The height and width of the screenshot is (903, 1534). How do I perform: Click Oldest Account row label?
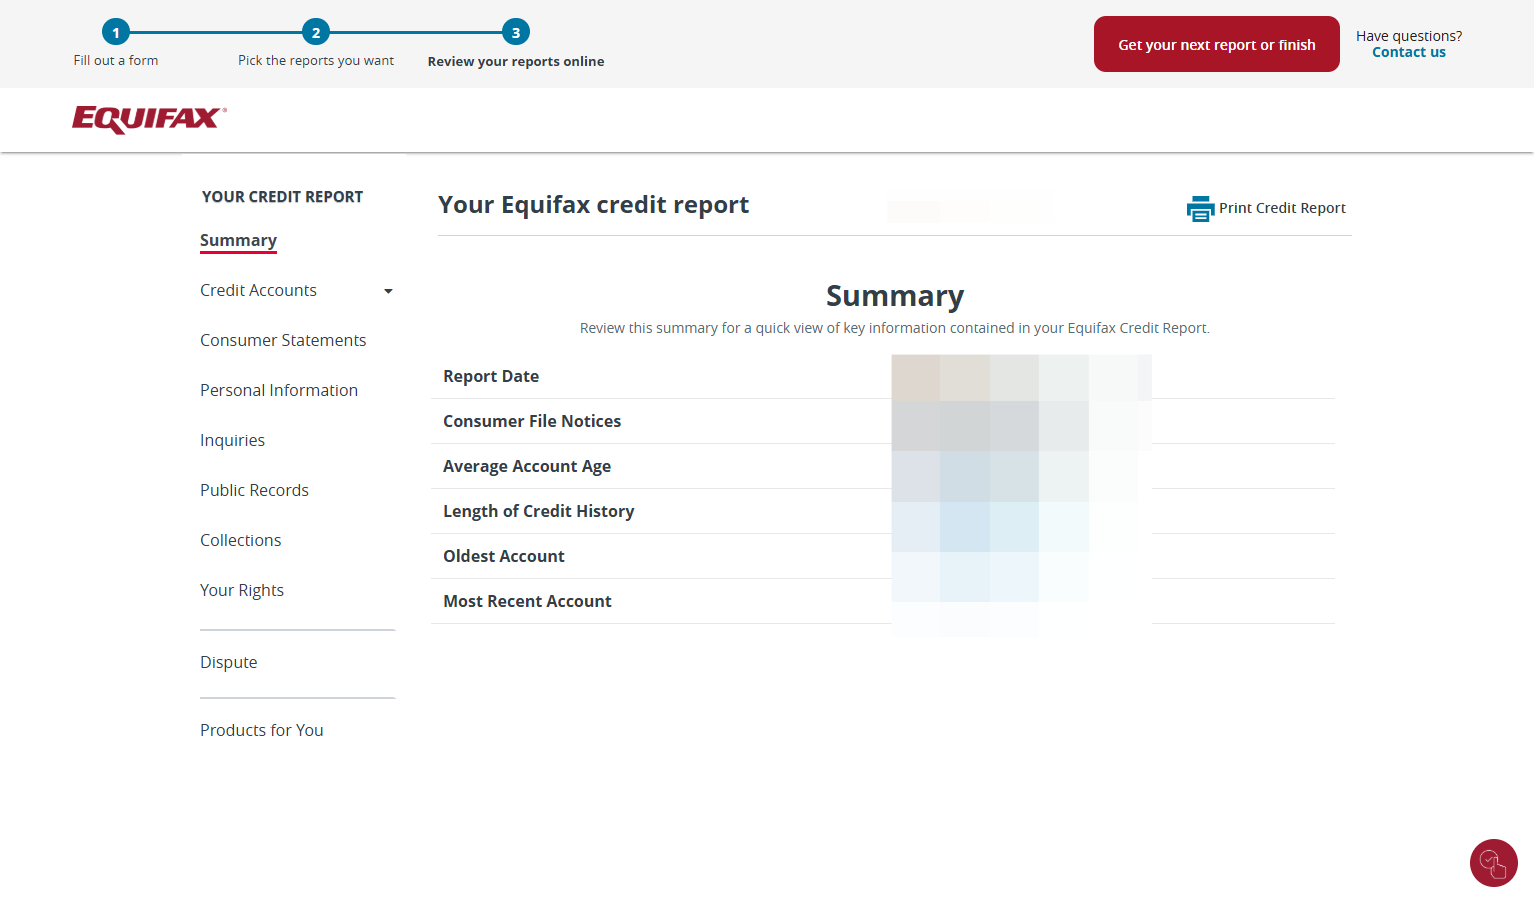point(504,556)
